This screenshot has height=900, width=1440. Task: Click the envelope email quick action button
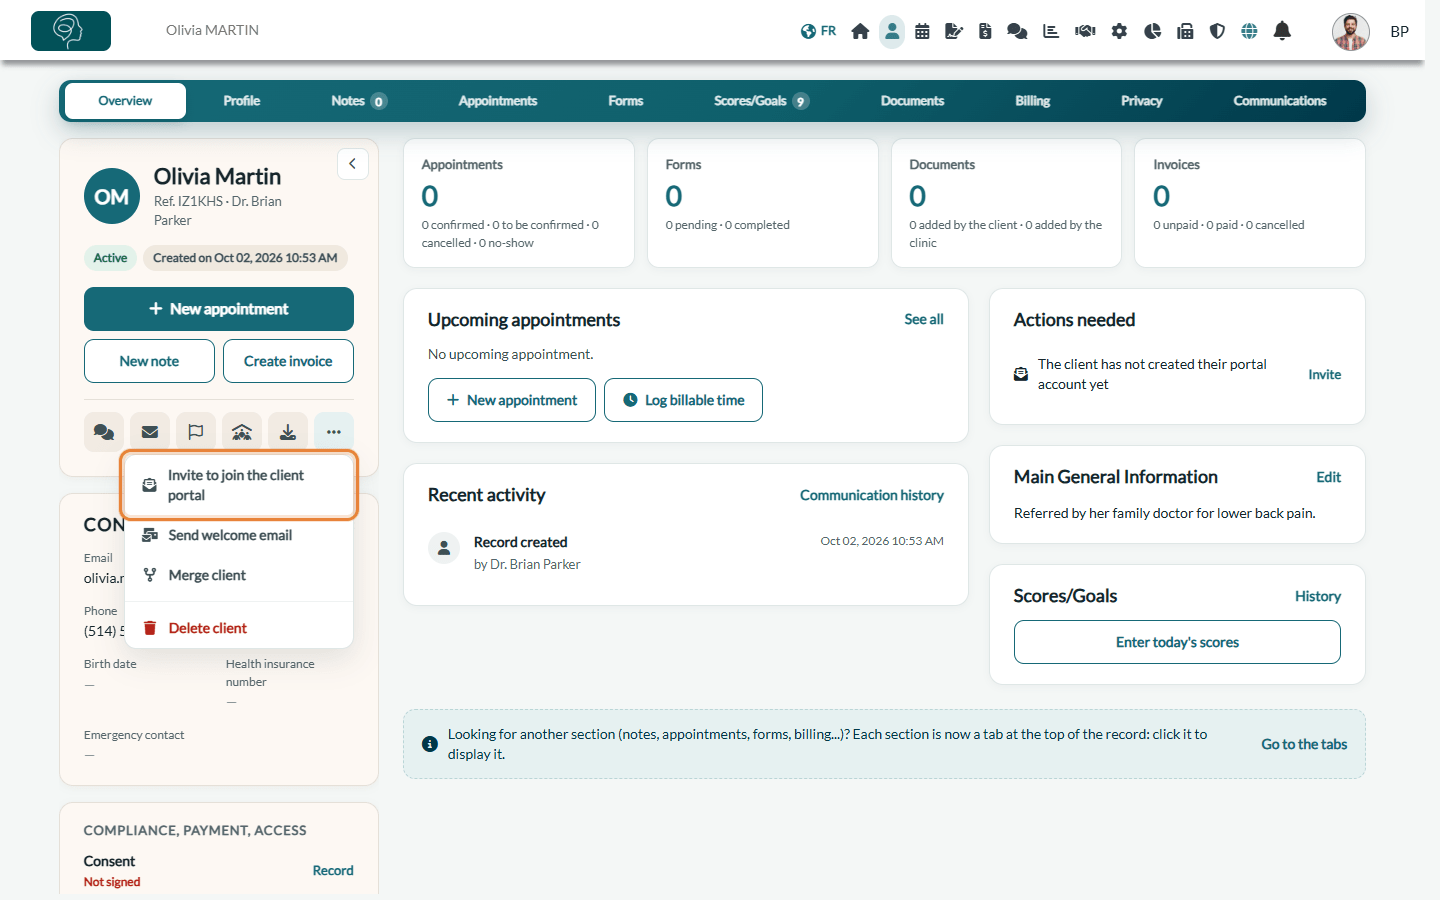click(x=150, y=432)
